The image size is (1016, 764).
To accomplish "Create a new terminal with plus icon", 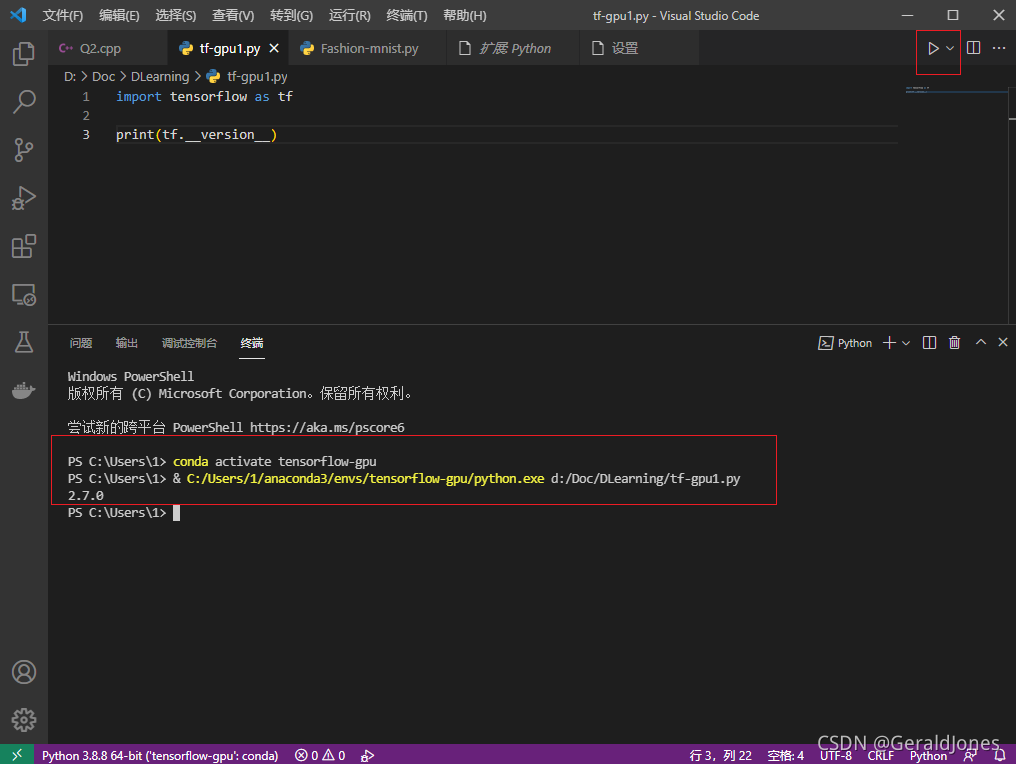I will click(890, 343).
